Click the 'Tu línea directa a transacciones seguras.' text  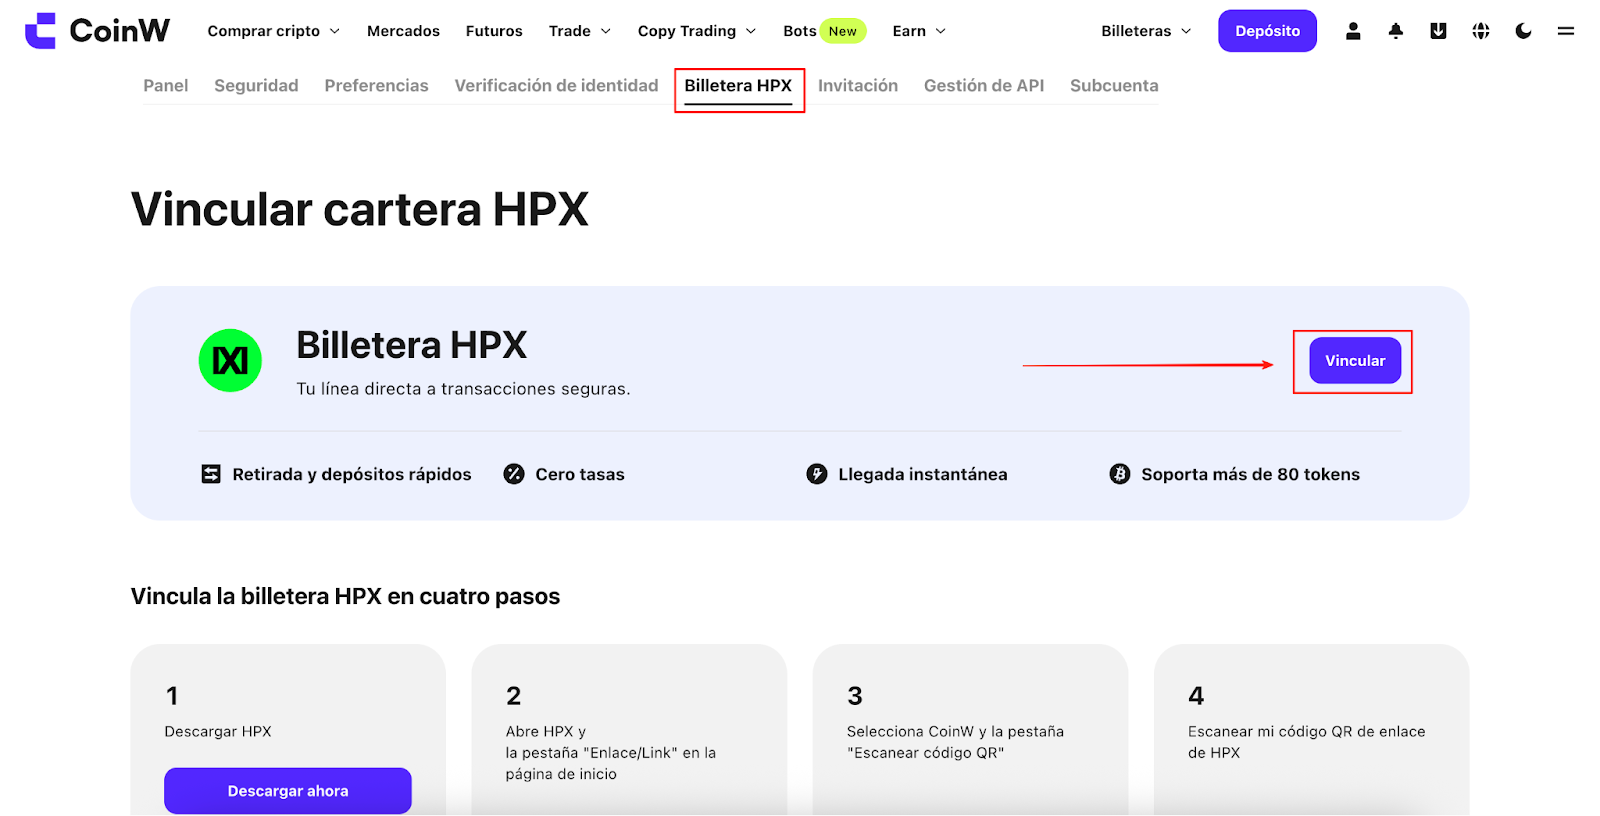click(463, 389)
